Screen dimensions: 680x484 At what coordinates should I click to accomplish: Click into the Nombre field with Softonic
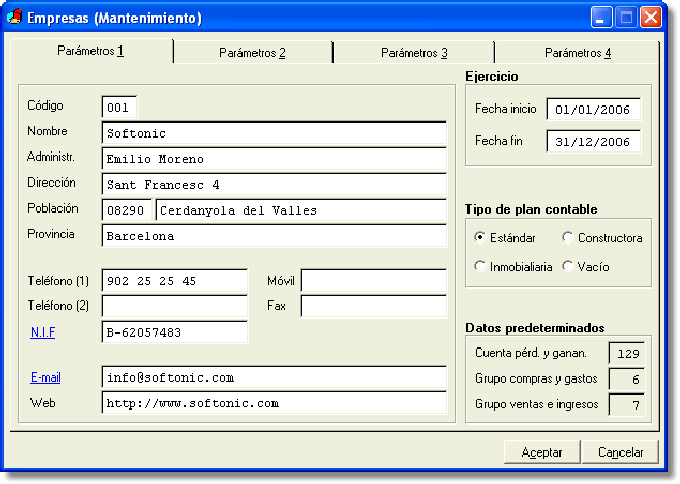click(274, 133)
